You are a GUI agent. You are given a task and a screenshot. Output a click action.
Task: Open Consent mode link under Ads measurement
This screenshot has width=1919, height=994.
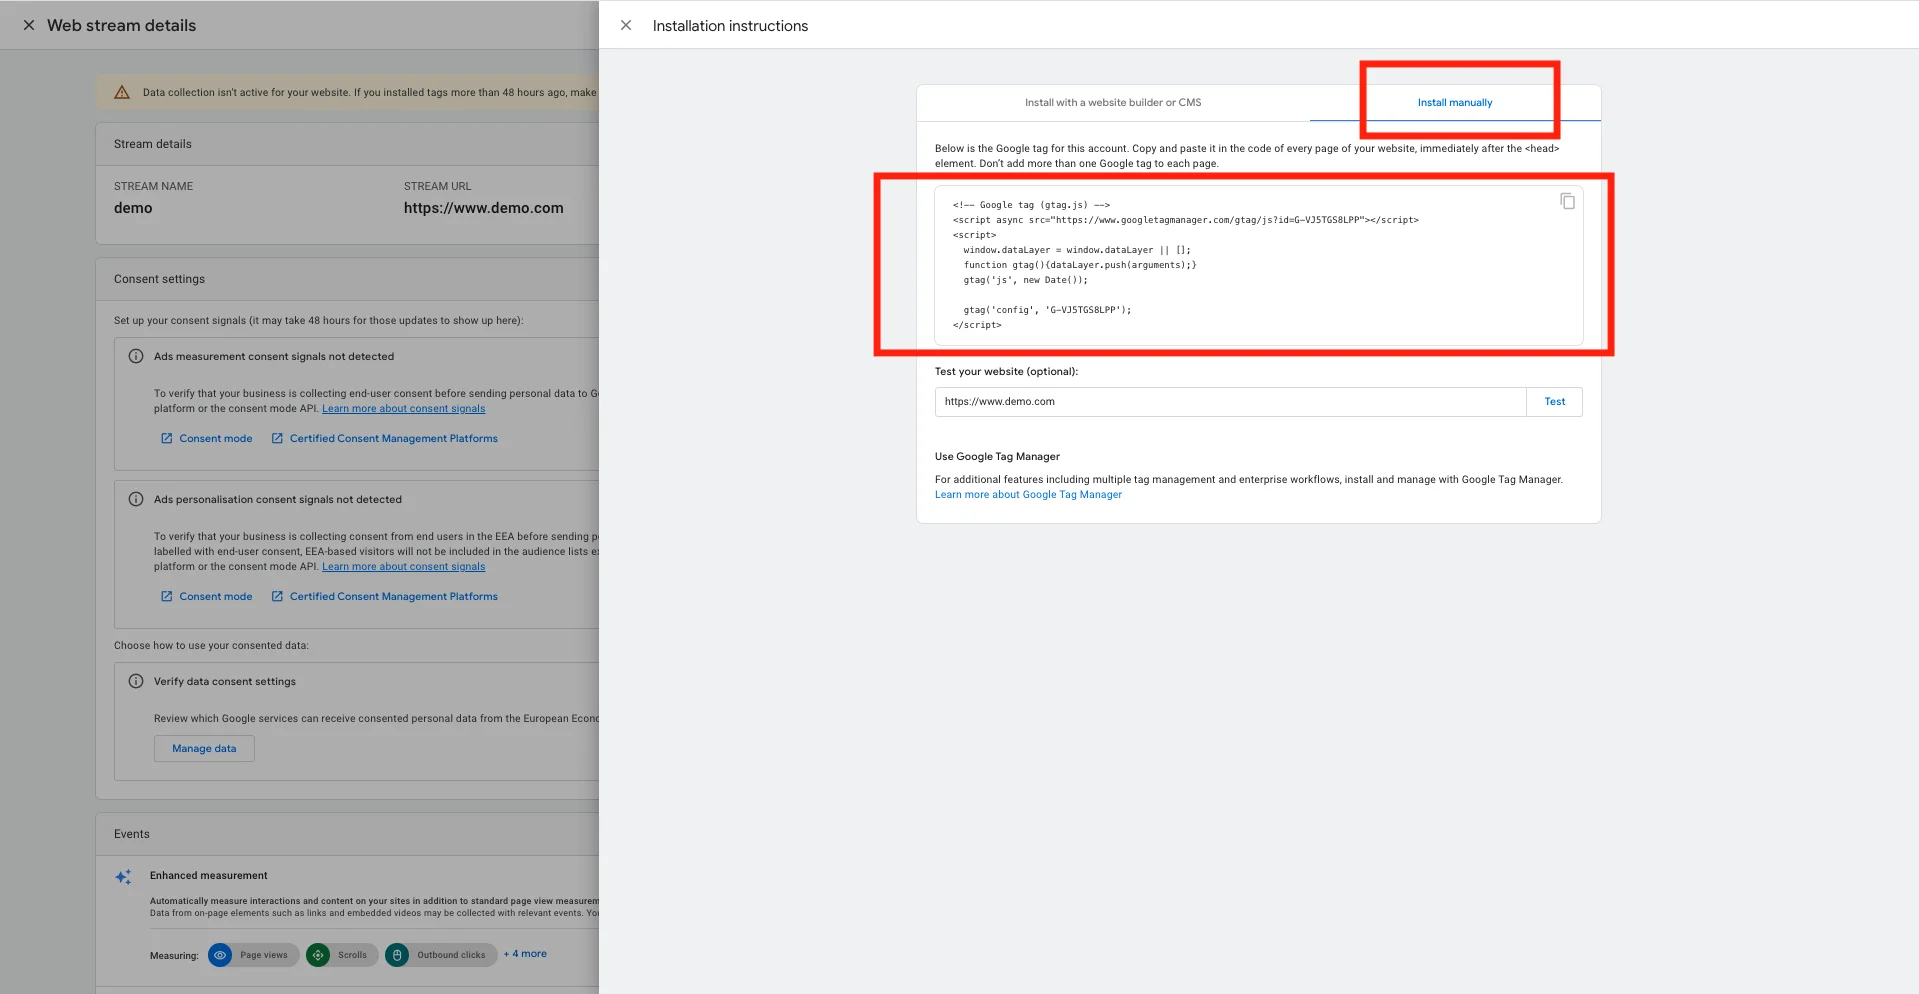point(216,438)
